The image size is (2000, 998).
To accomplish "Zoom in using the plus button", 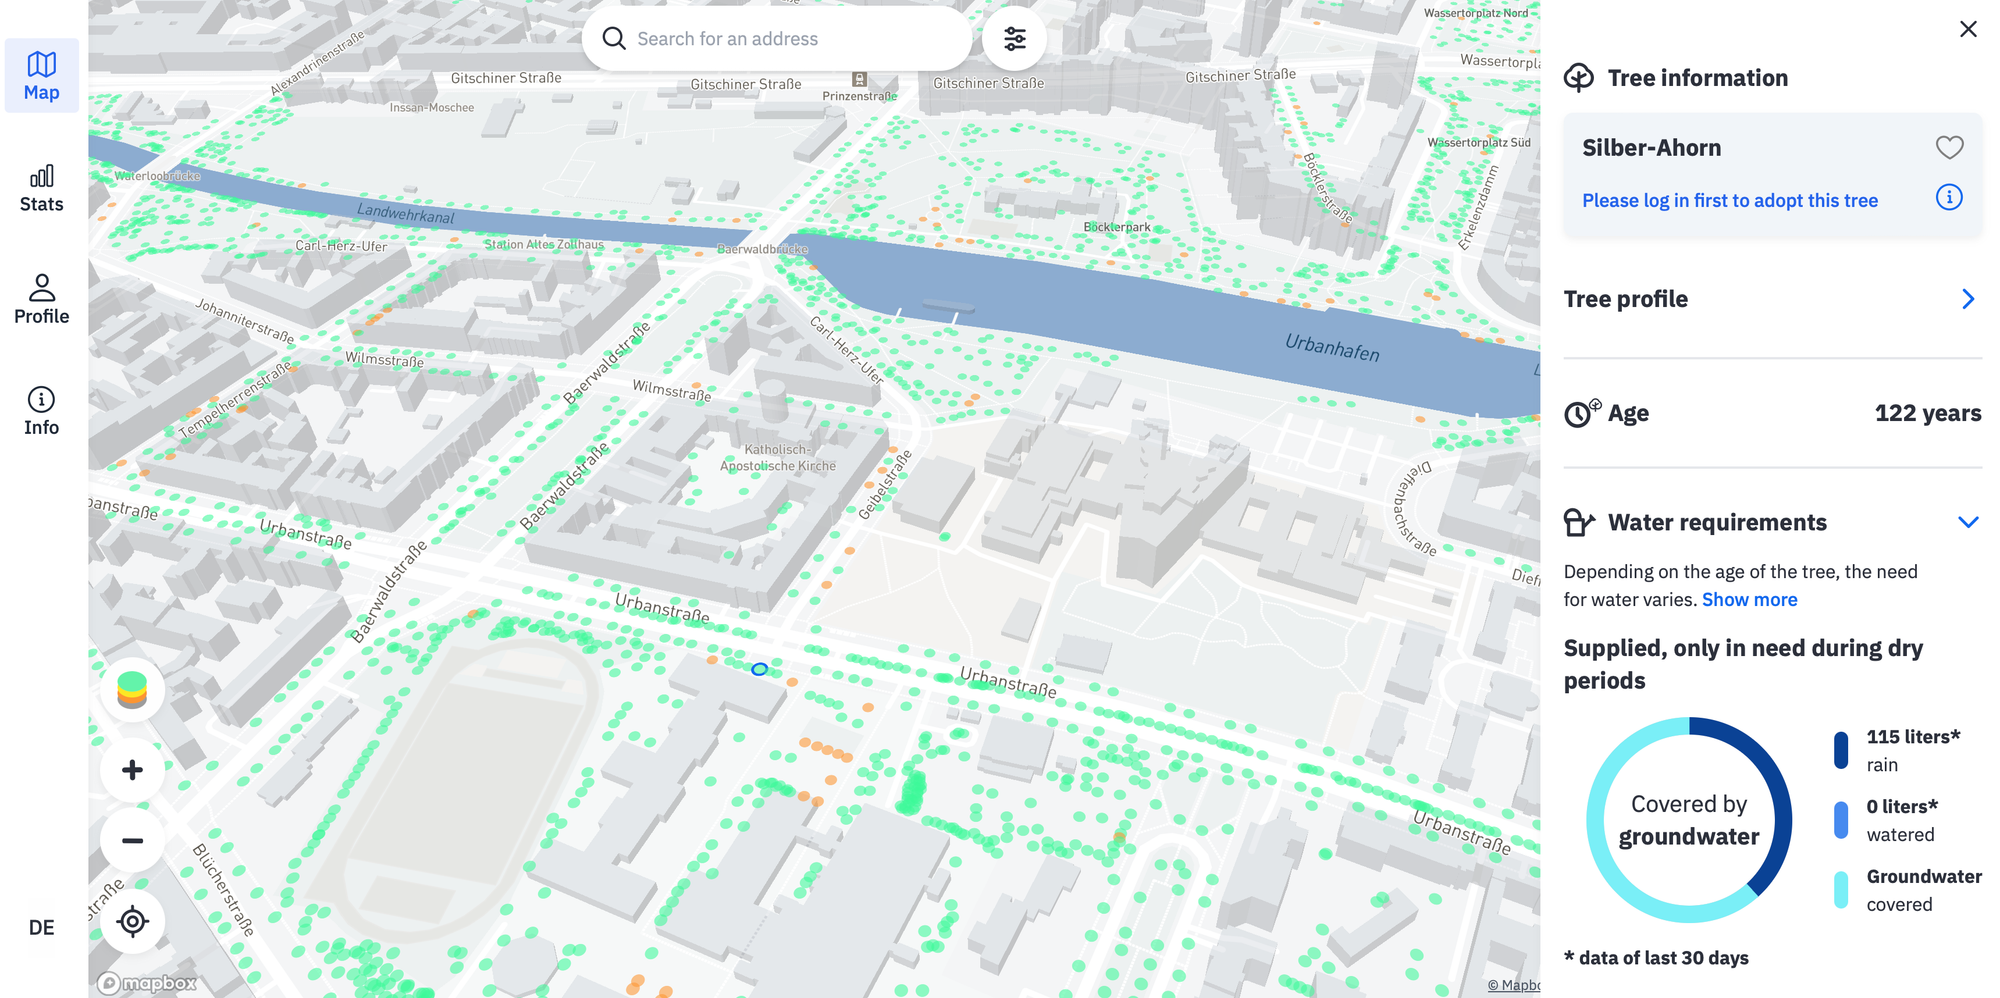I will 132,769.
